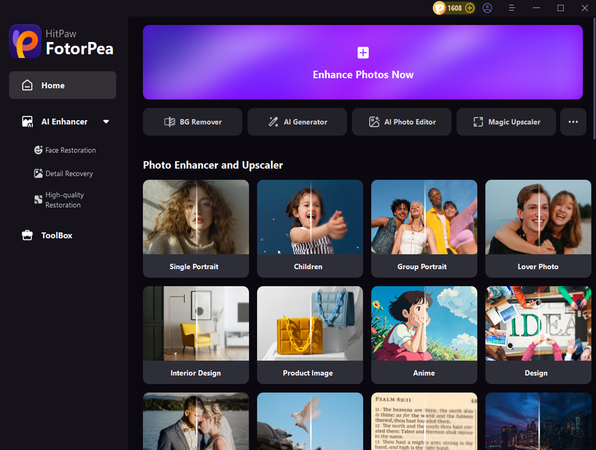Maximize the FotorPea window
Image resolution: width=596 pixels, height=450 pixels.
tap(560, 8)
